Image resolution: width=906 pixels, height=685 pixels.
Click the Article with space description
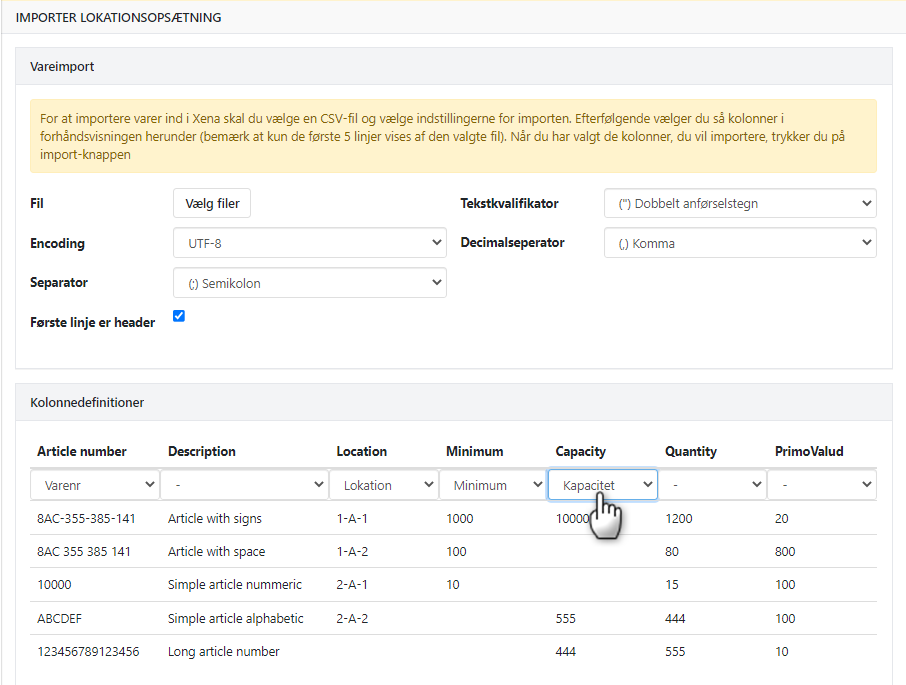[x=216, y=551]
